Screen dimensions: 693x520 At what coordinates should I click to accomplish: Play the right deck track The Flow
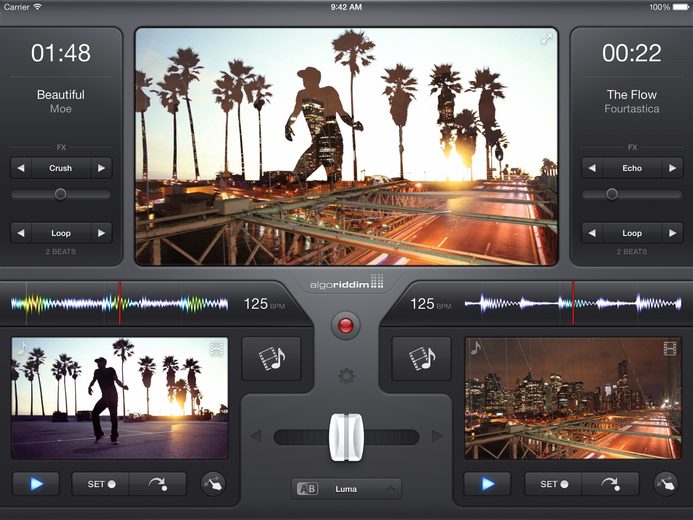pos(487,484)
